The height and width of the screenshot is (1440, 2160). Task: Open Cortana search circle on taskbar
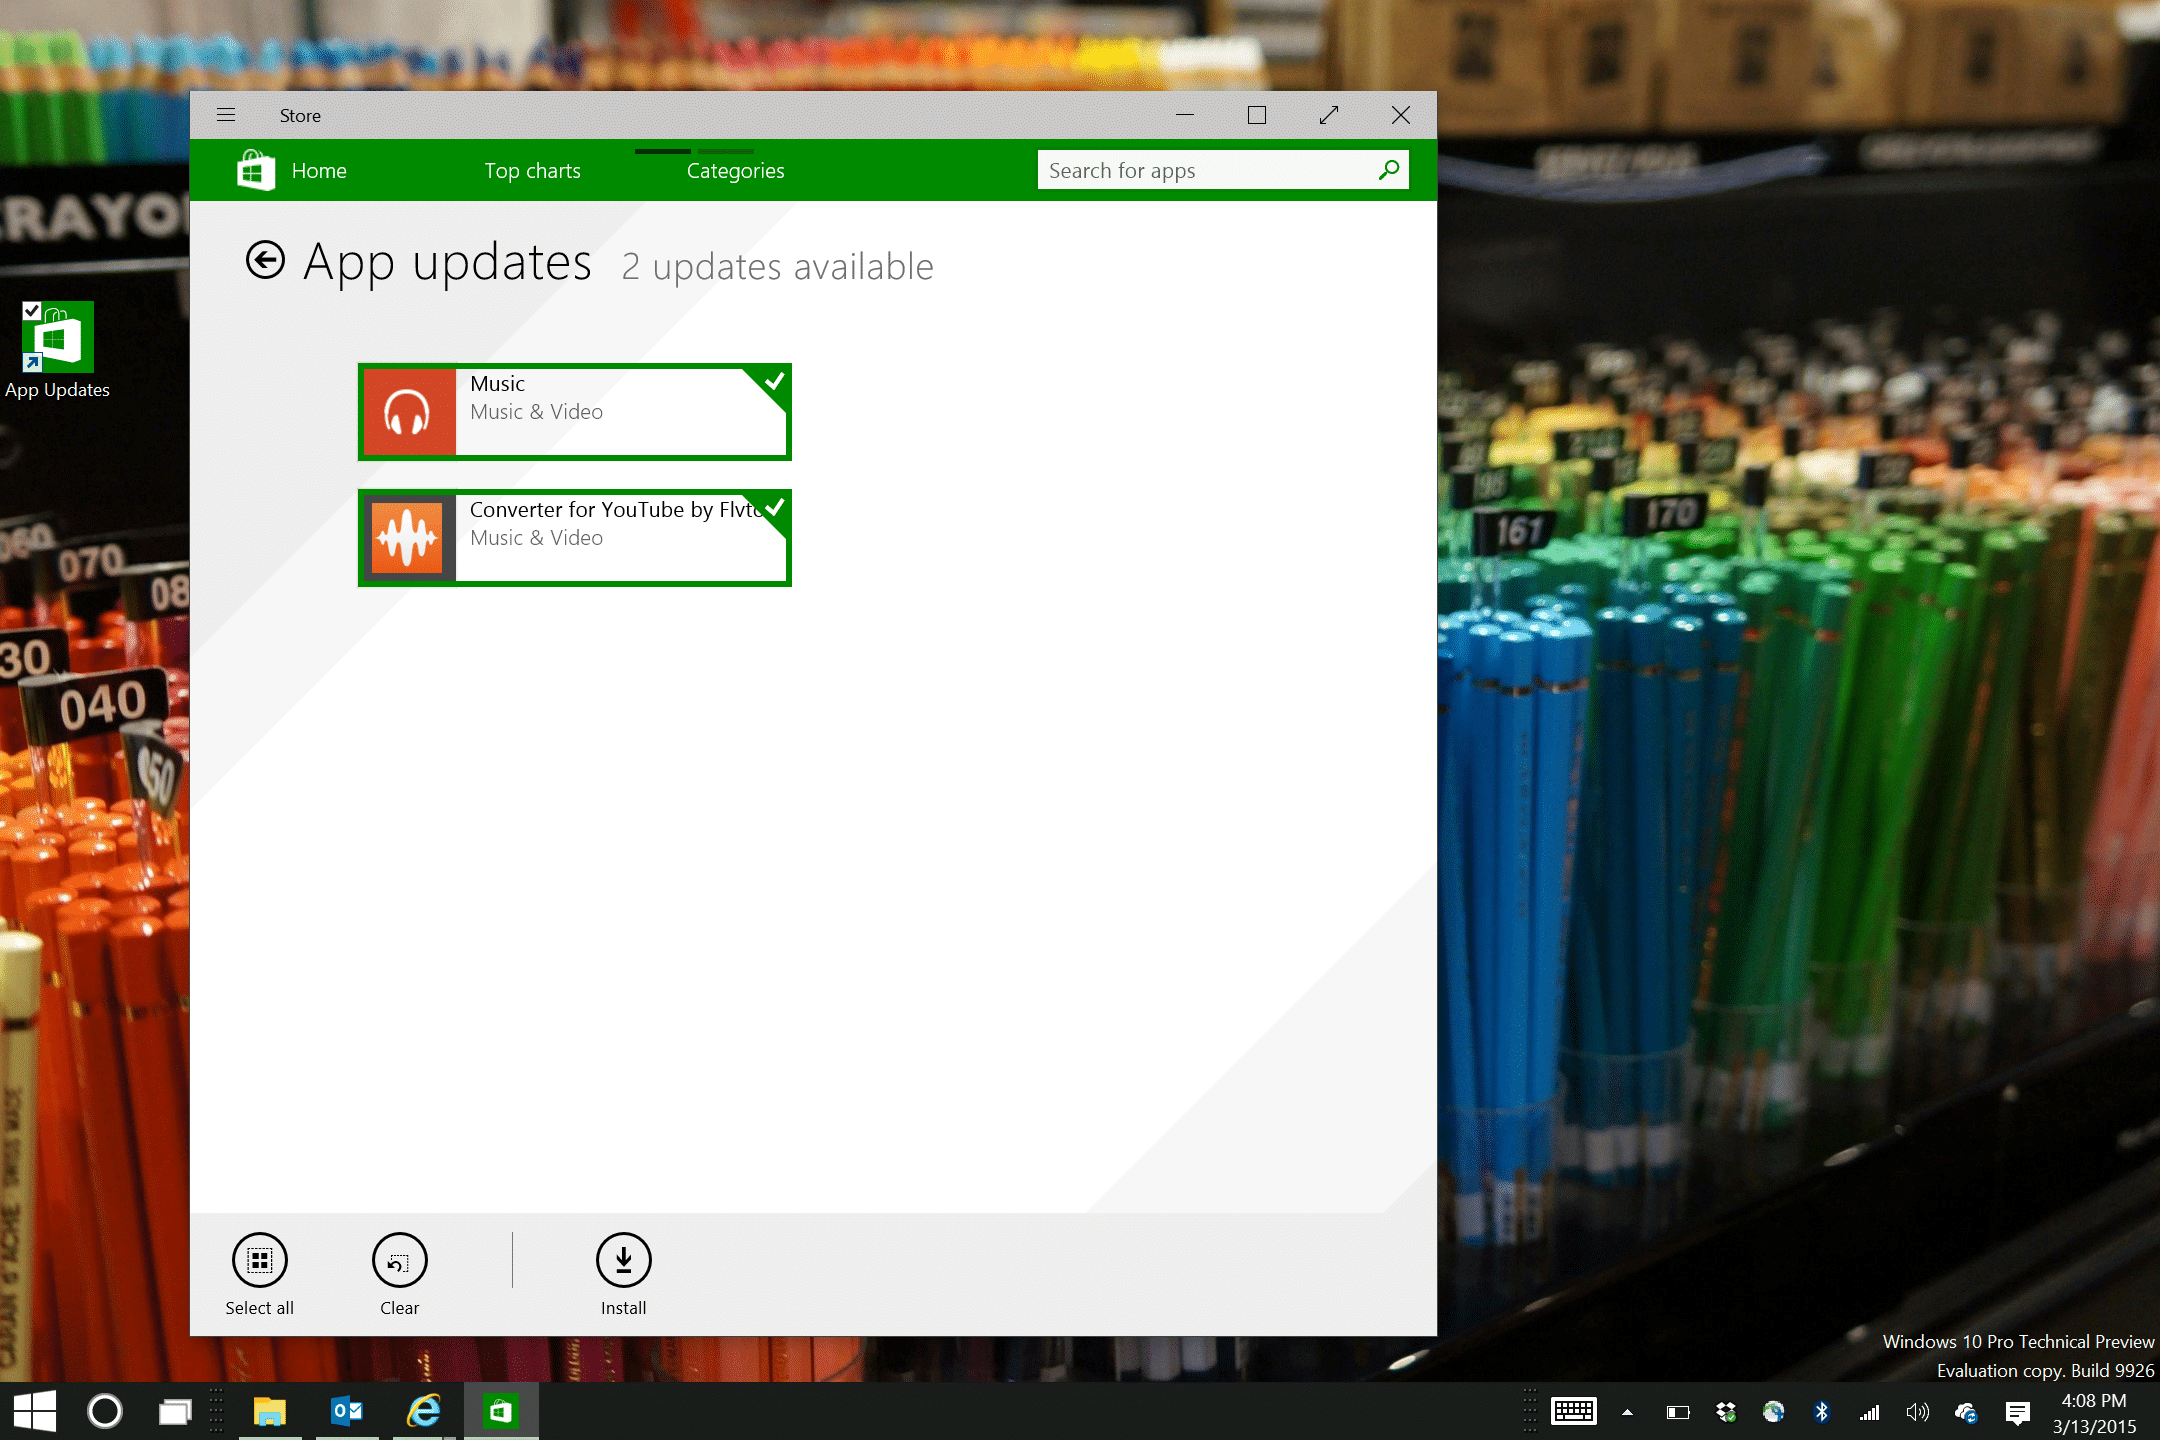[x=105, y=1411]
